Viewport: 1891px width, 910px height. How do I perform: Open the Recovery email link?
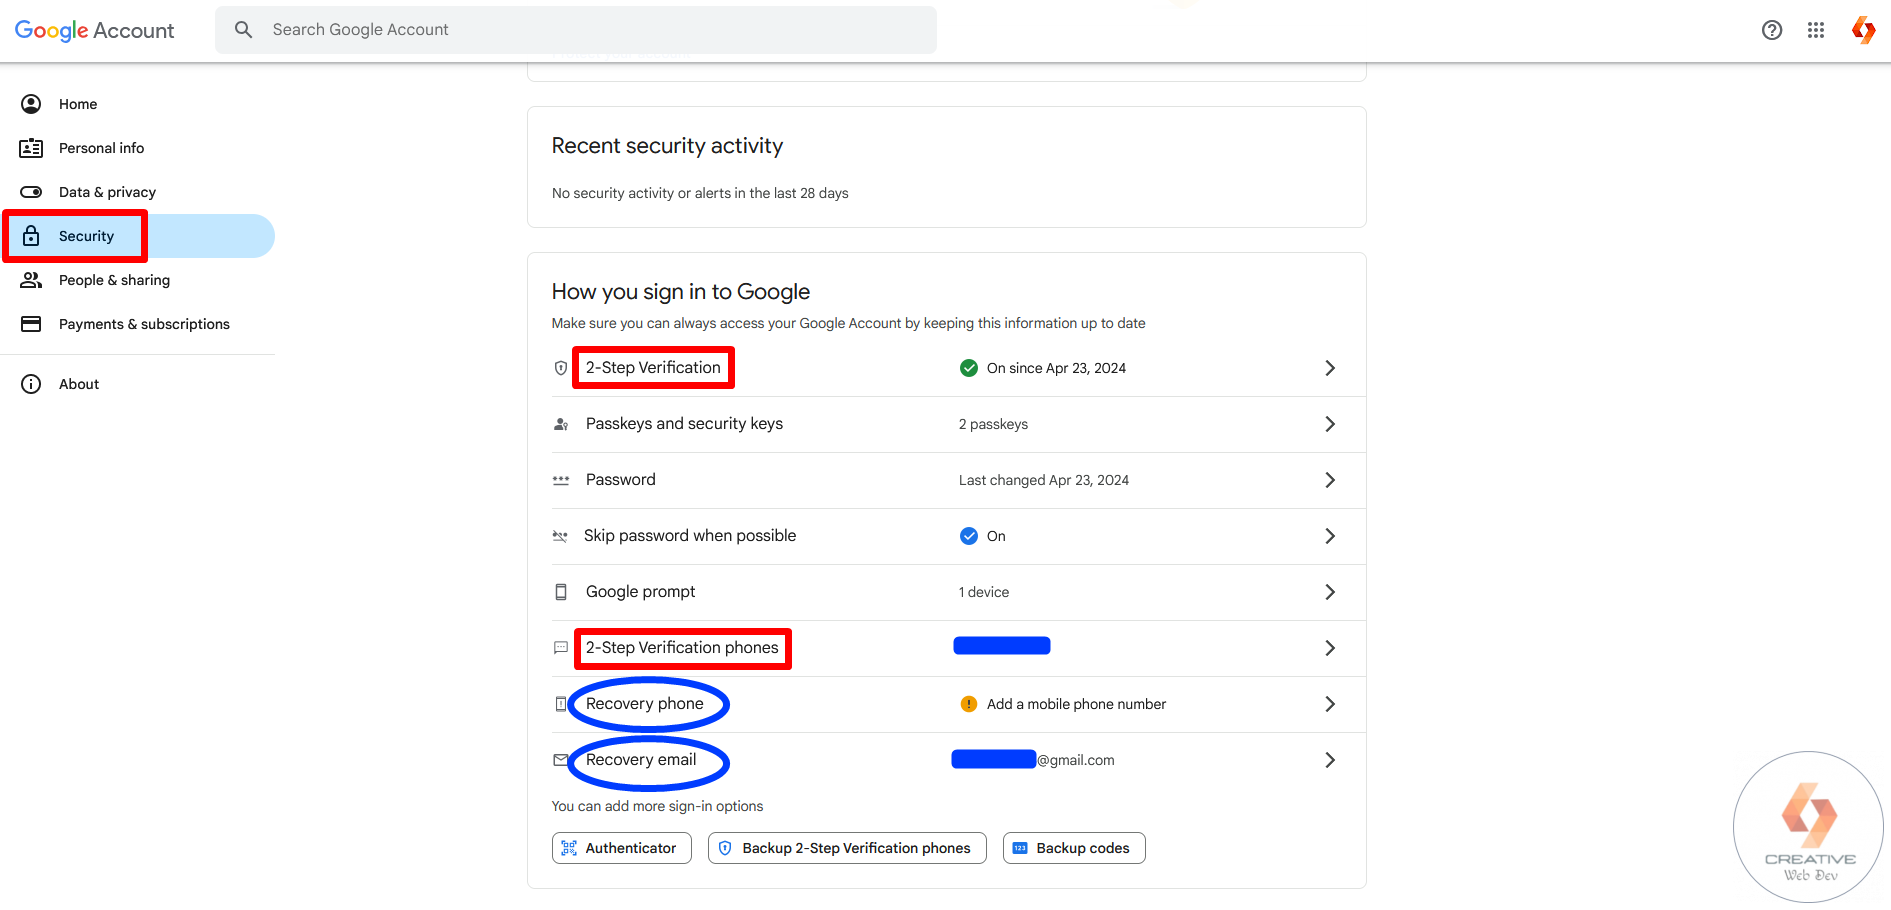click(x=641, y=760)
